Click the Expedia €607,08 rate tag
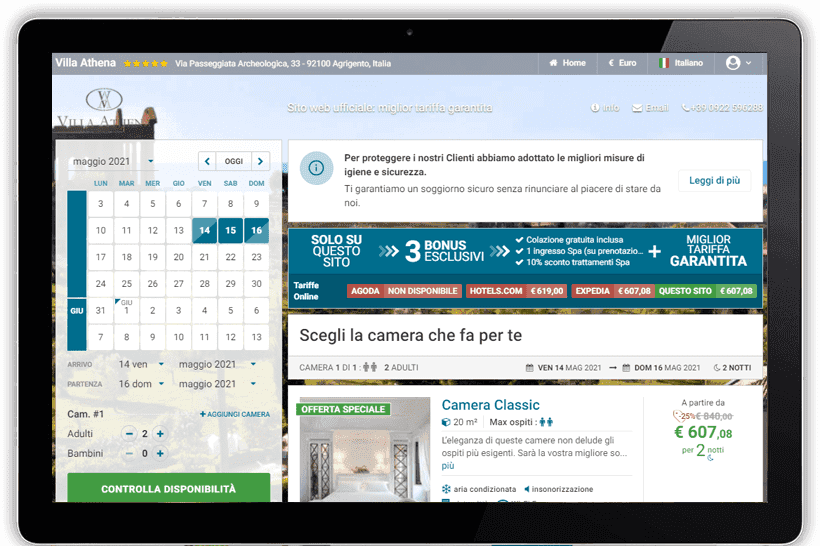 click(613, 291)
